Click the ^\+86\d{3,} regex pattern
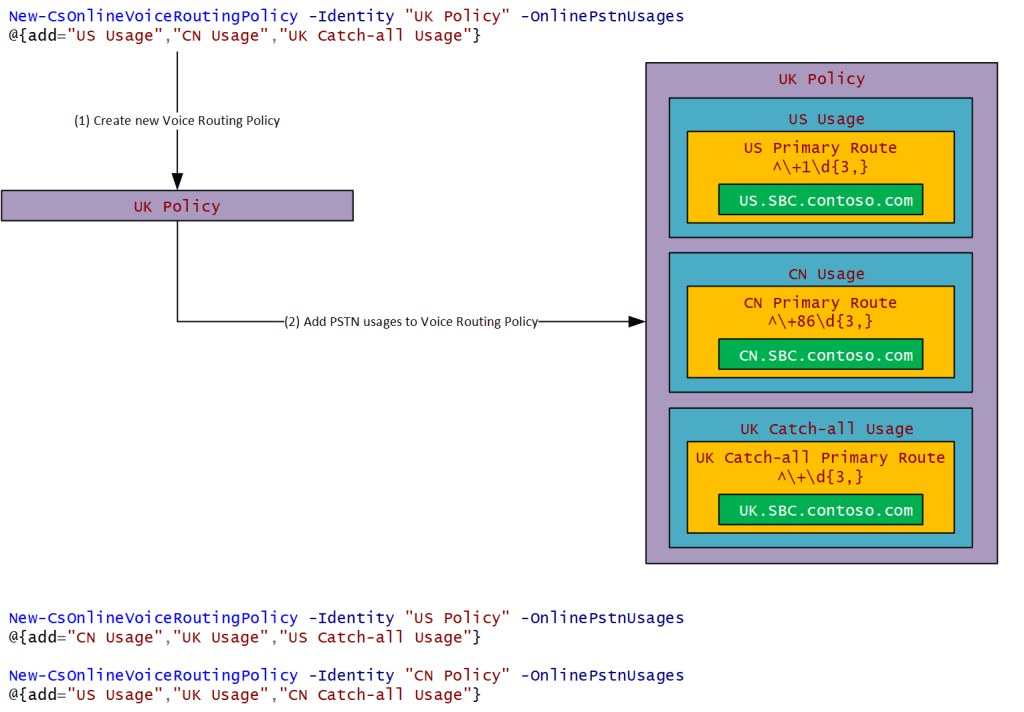1024x712 pixels. tap(820, 322)
